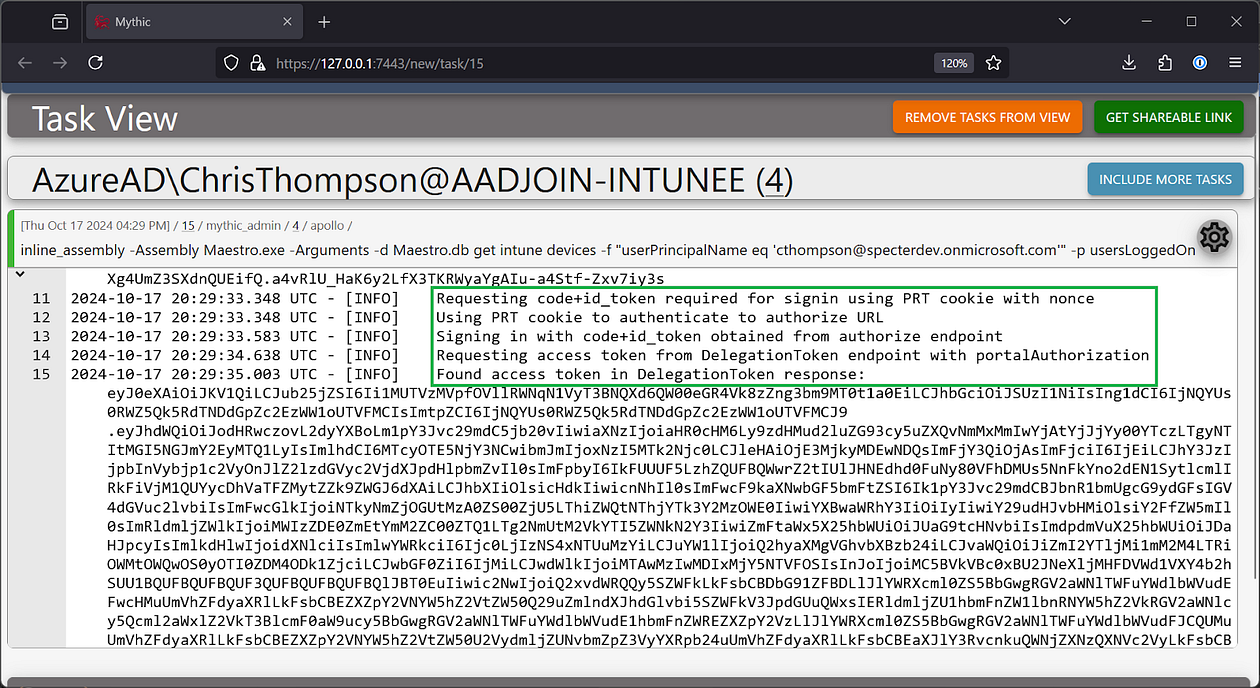Open a new browser tab
The height and width of the screenshot is (688, 1260).
click(x=324, y=22)
